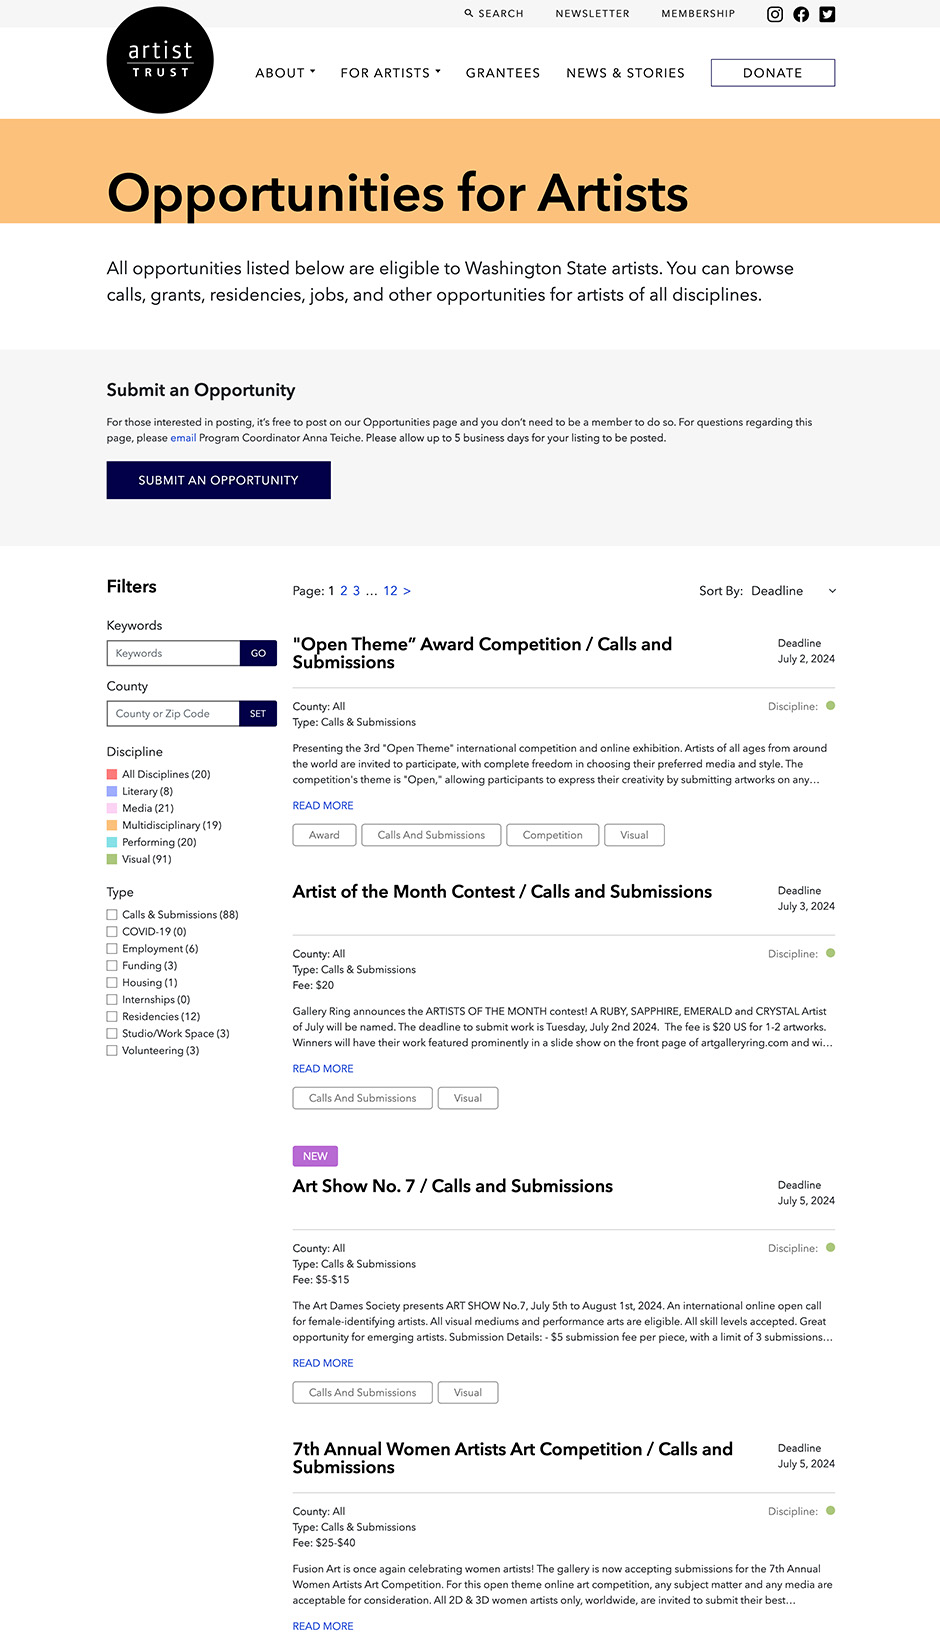Click Calls And Submissions tag under Open Theme

tap(431, 835)
